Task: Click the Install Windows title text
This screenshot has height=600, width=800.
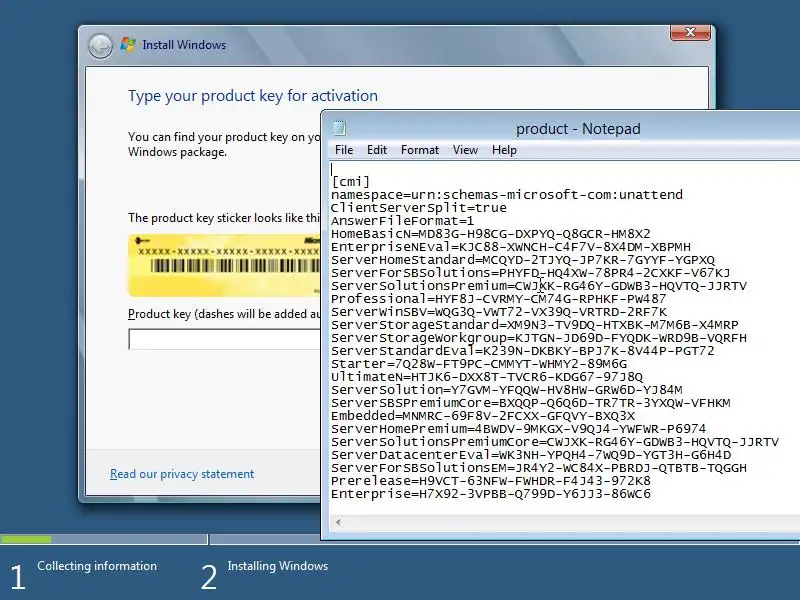Action: 184,45
